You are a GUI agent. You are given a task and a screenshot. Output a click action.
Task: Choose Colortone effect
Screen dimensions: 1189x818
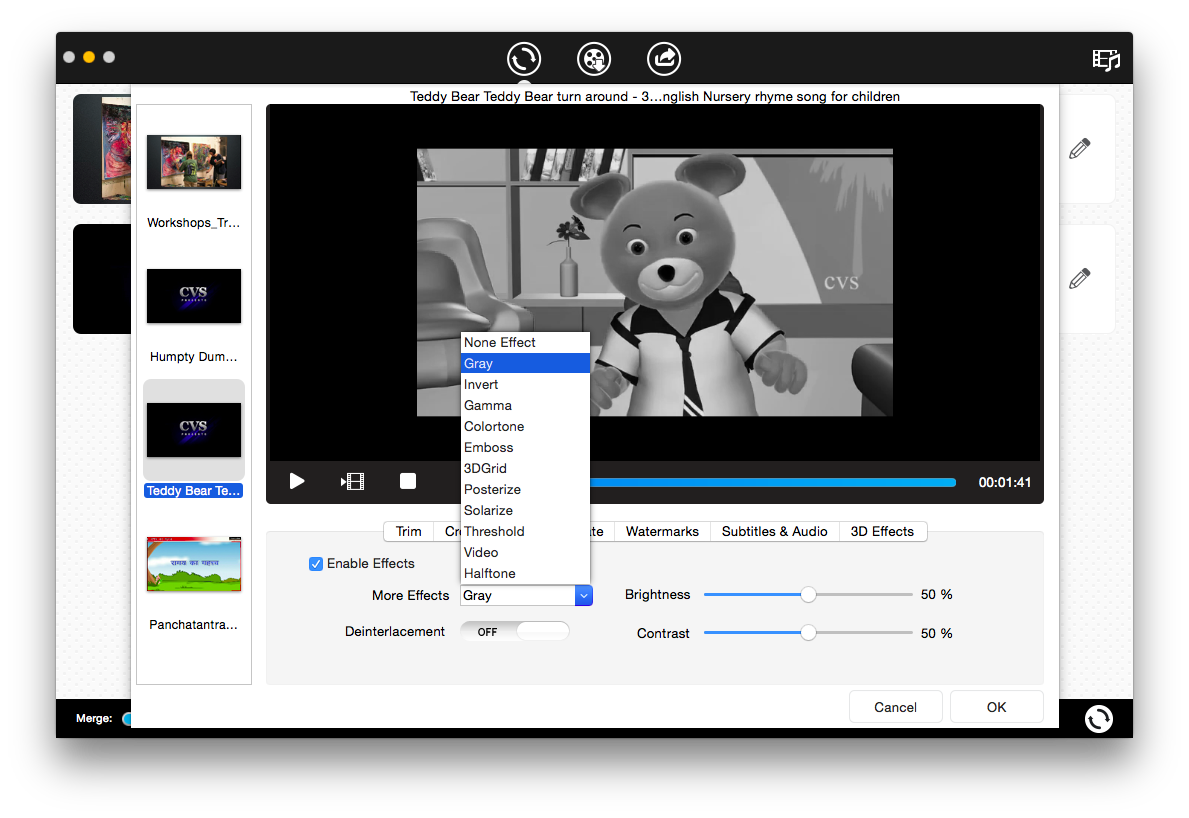click(x=525, y=427)
